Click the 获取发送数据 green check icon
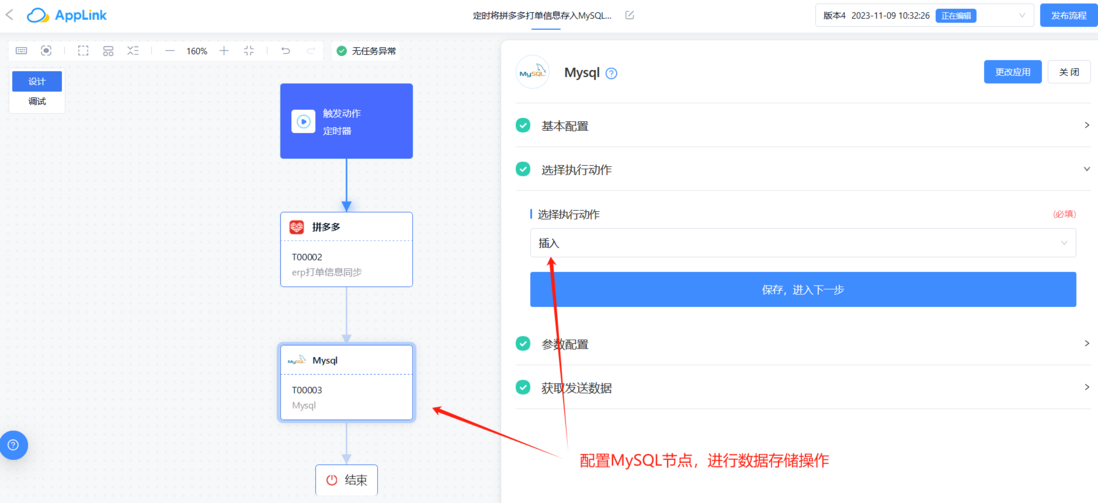Image resolution: width=1098 pixels, height=503 pixels. click(522, 387)
